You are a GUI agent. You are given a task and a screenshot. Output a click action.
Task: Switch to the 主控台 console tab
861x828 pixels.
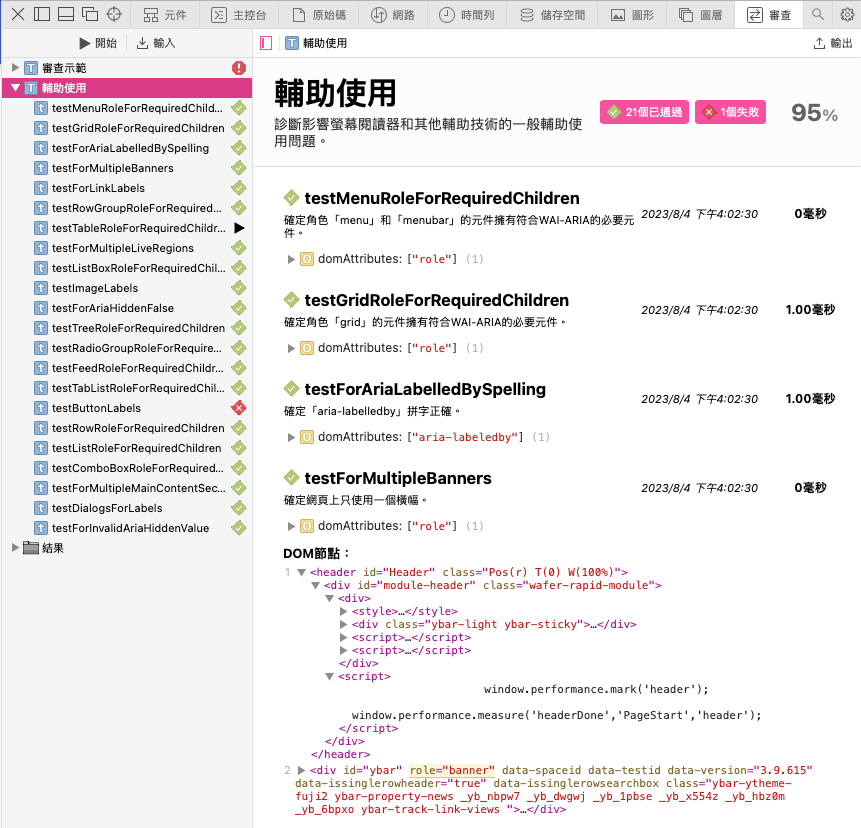point(239,15)
